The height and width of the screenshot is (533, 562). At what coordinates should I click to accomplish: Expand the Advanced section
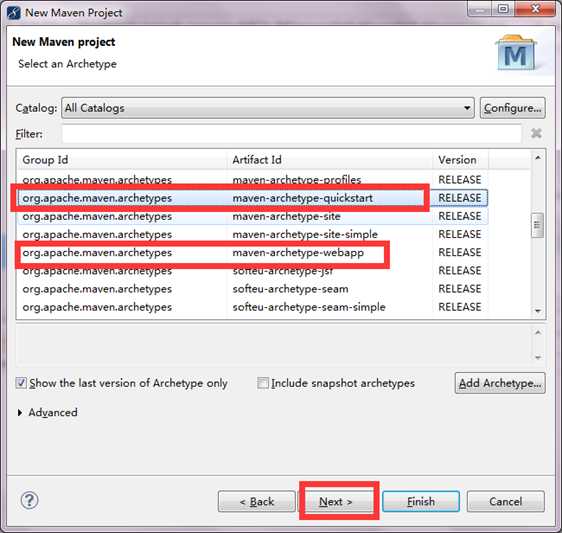pos(20,413)
